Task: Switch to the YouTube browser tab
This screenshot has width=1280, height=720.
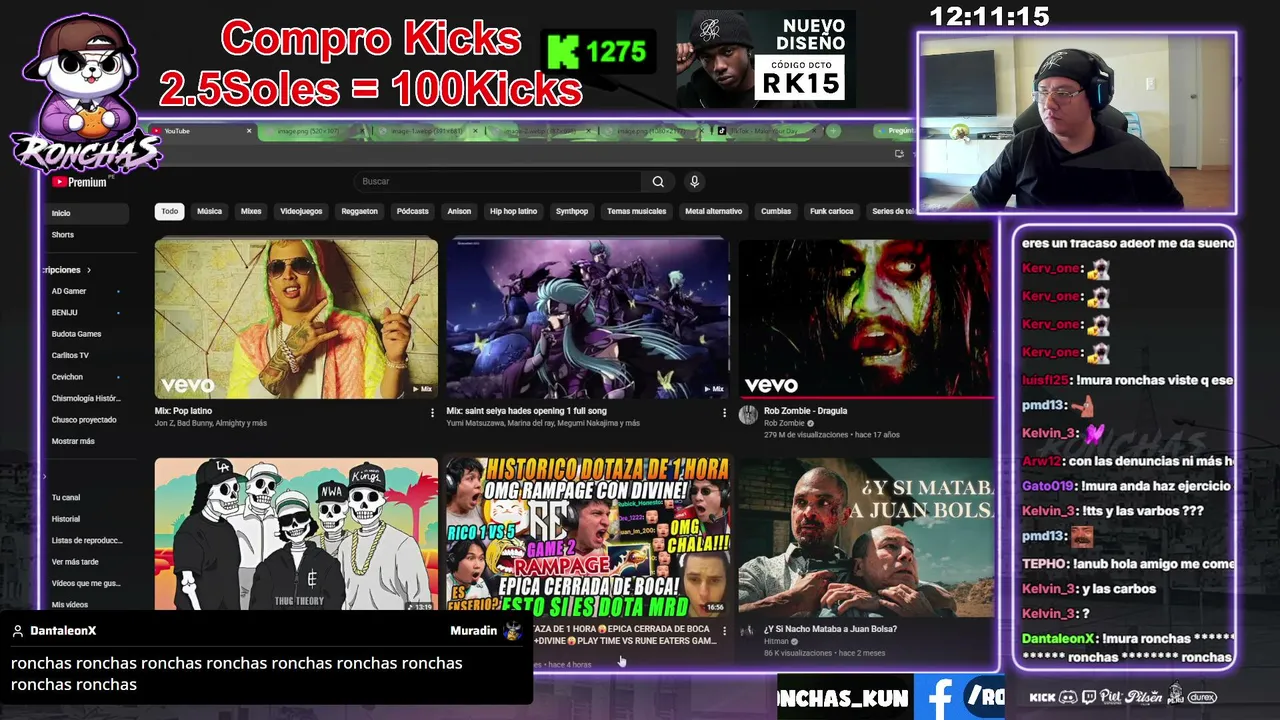Action: tap(202, 131)
